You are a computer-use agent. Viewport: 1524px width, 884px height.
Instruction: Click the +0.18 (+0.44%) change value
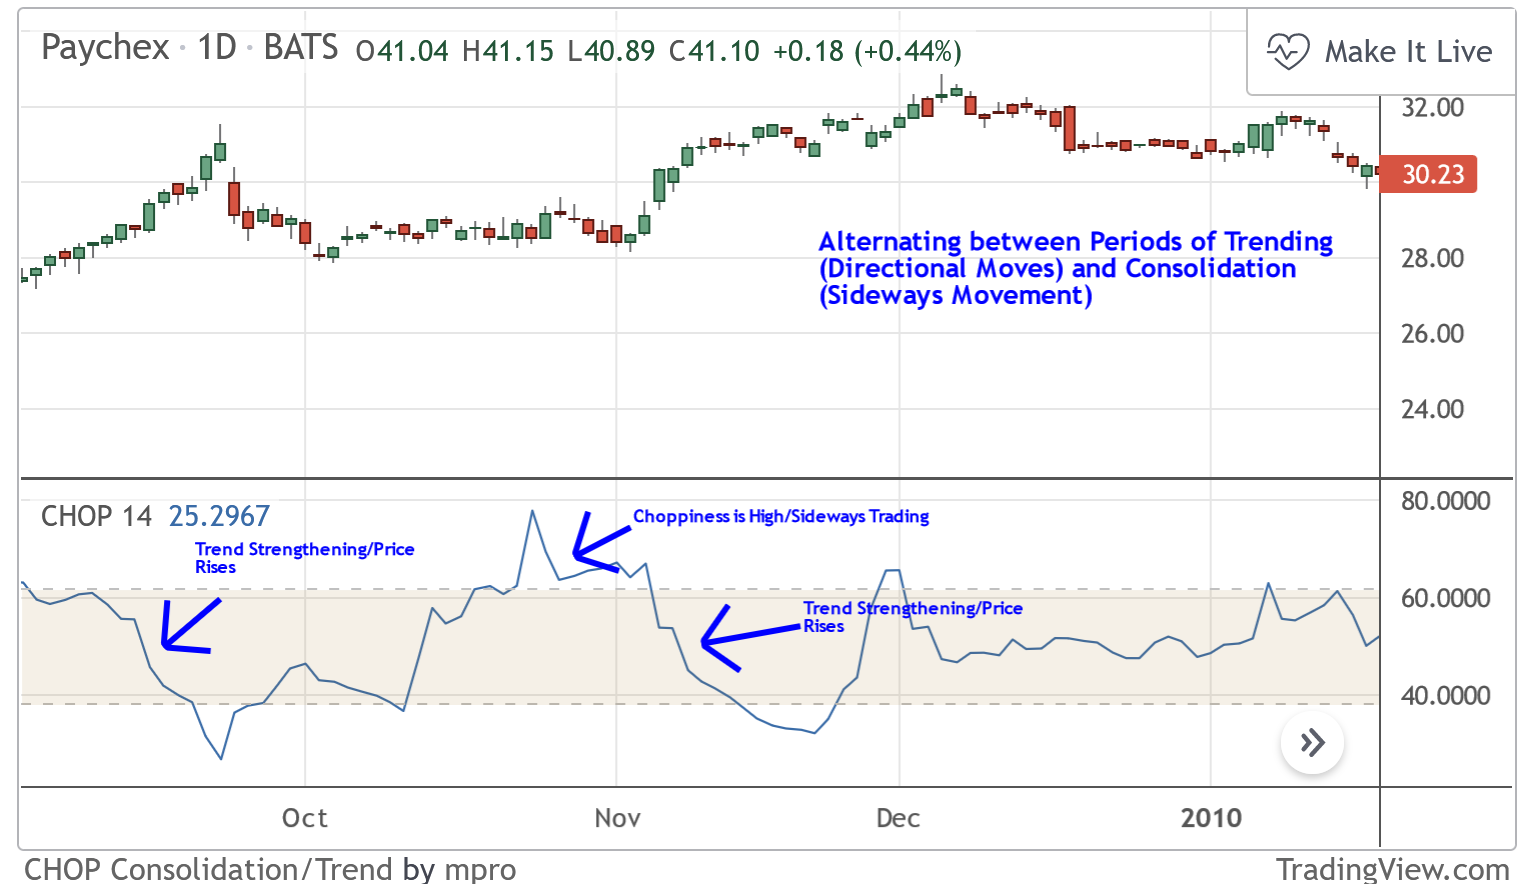tap(868, 51)
